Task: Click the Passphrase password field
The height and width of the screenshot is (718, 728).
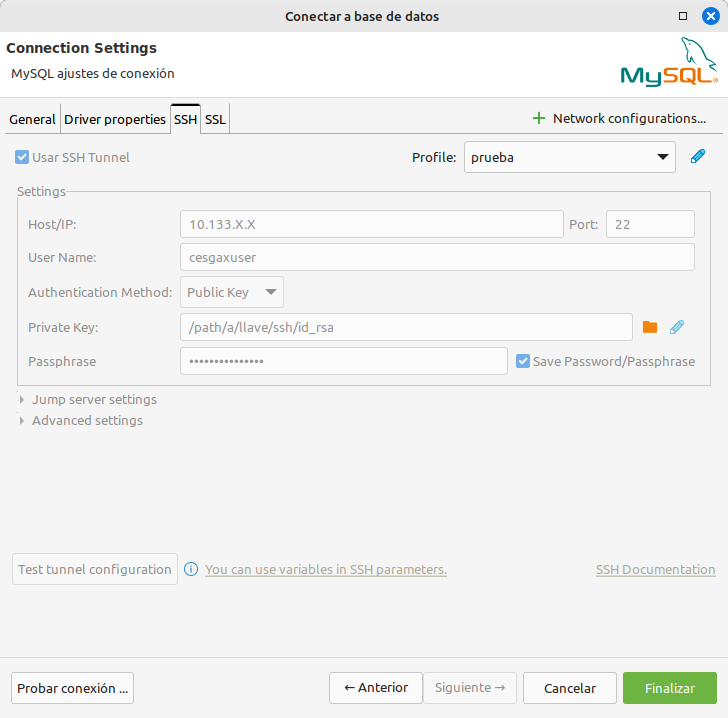Action: pos(344,361)
